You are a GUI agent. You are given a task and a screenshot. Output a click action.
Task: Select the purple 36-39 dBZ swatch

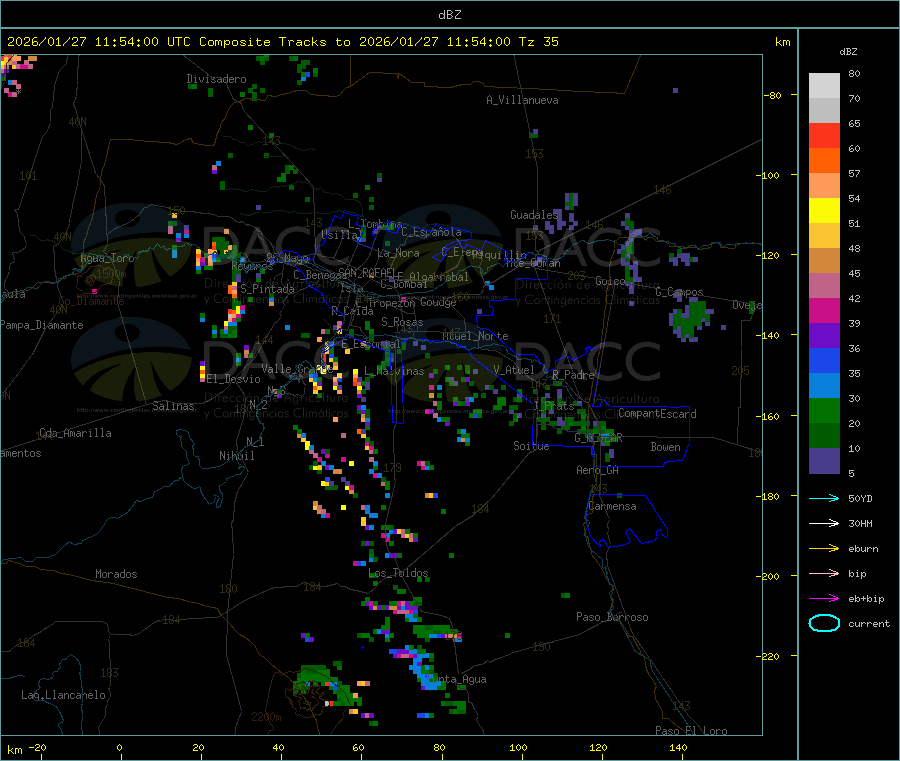click(x=824, y=336)
